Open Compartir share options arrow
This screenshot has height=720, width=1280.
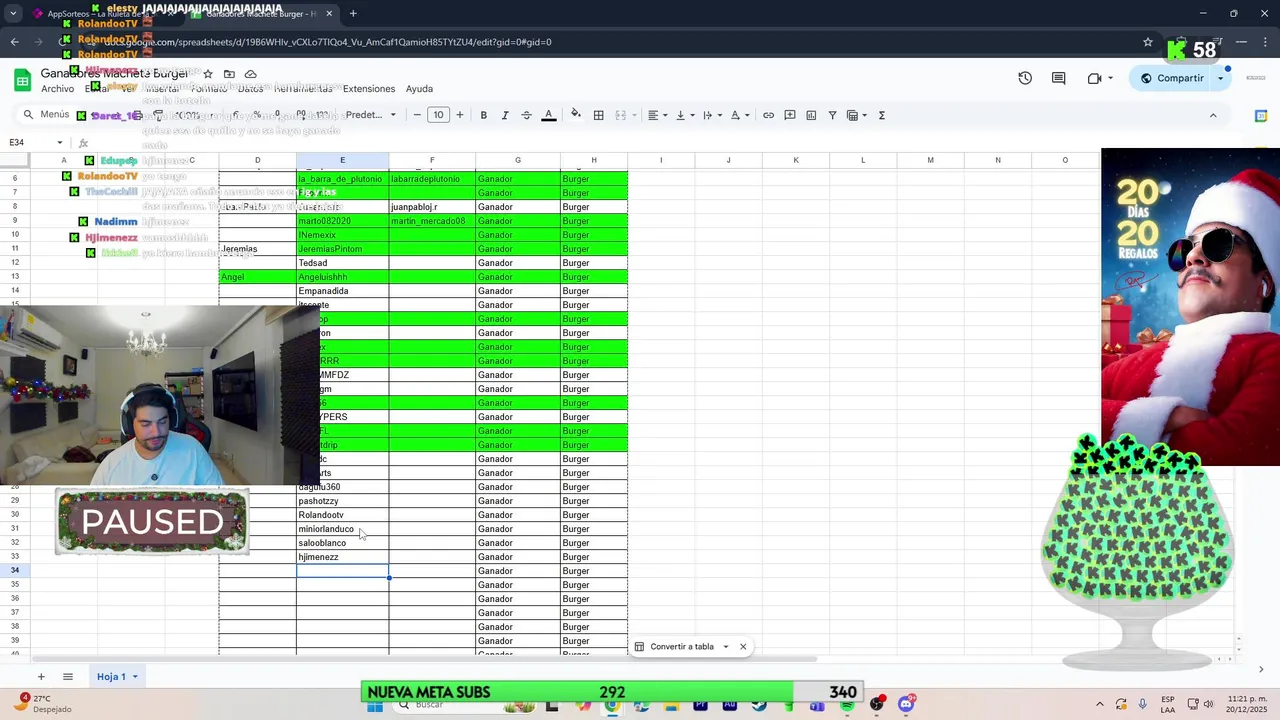coord(1221,78)
